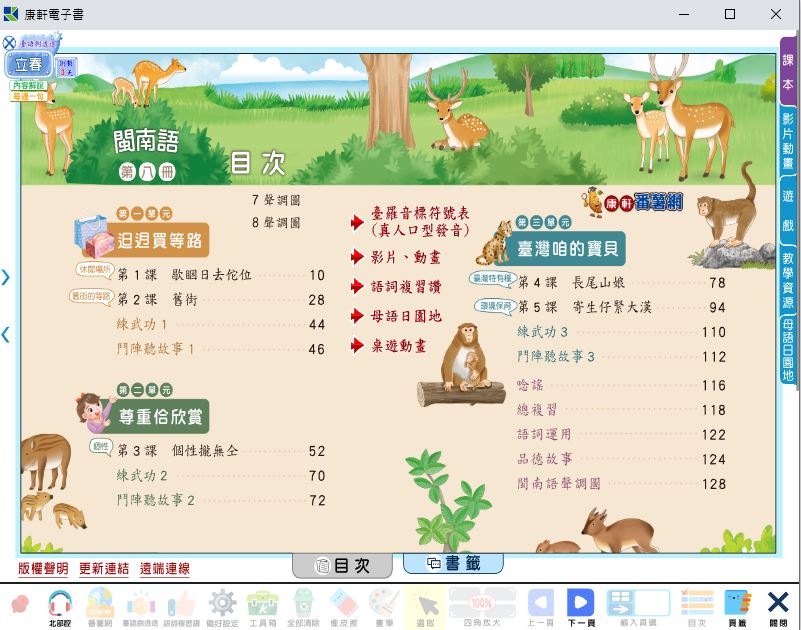The height and width of the screenshot is (630, 801).
Task: Close the seasonal widget with the blue X
Action: (x=9, y=43)
